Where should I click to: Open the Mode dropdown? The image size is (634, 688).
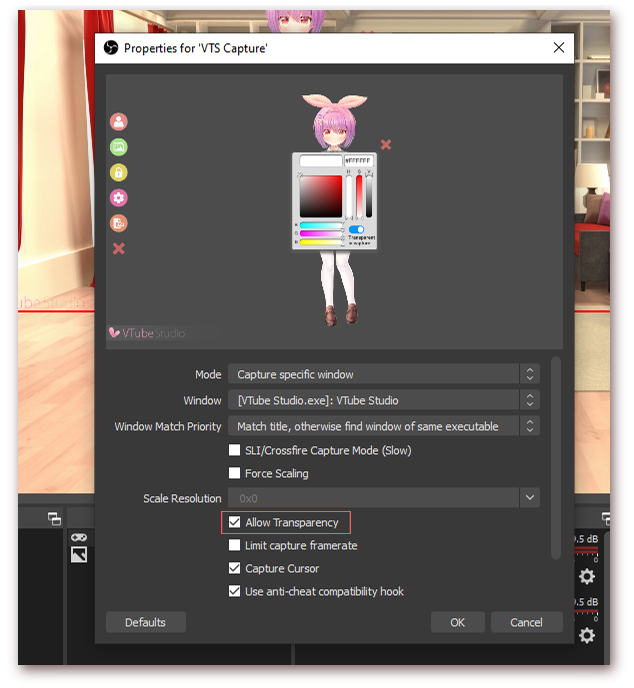(384, 374)
